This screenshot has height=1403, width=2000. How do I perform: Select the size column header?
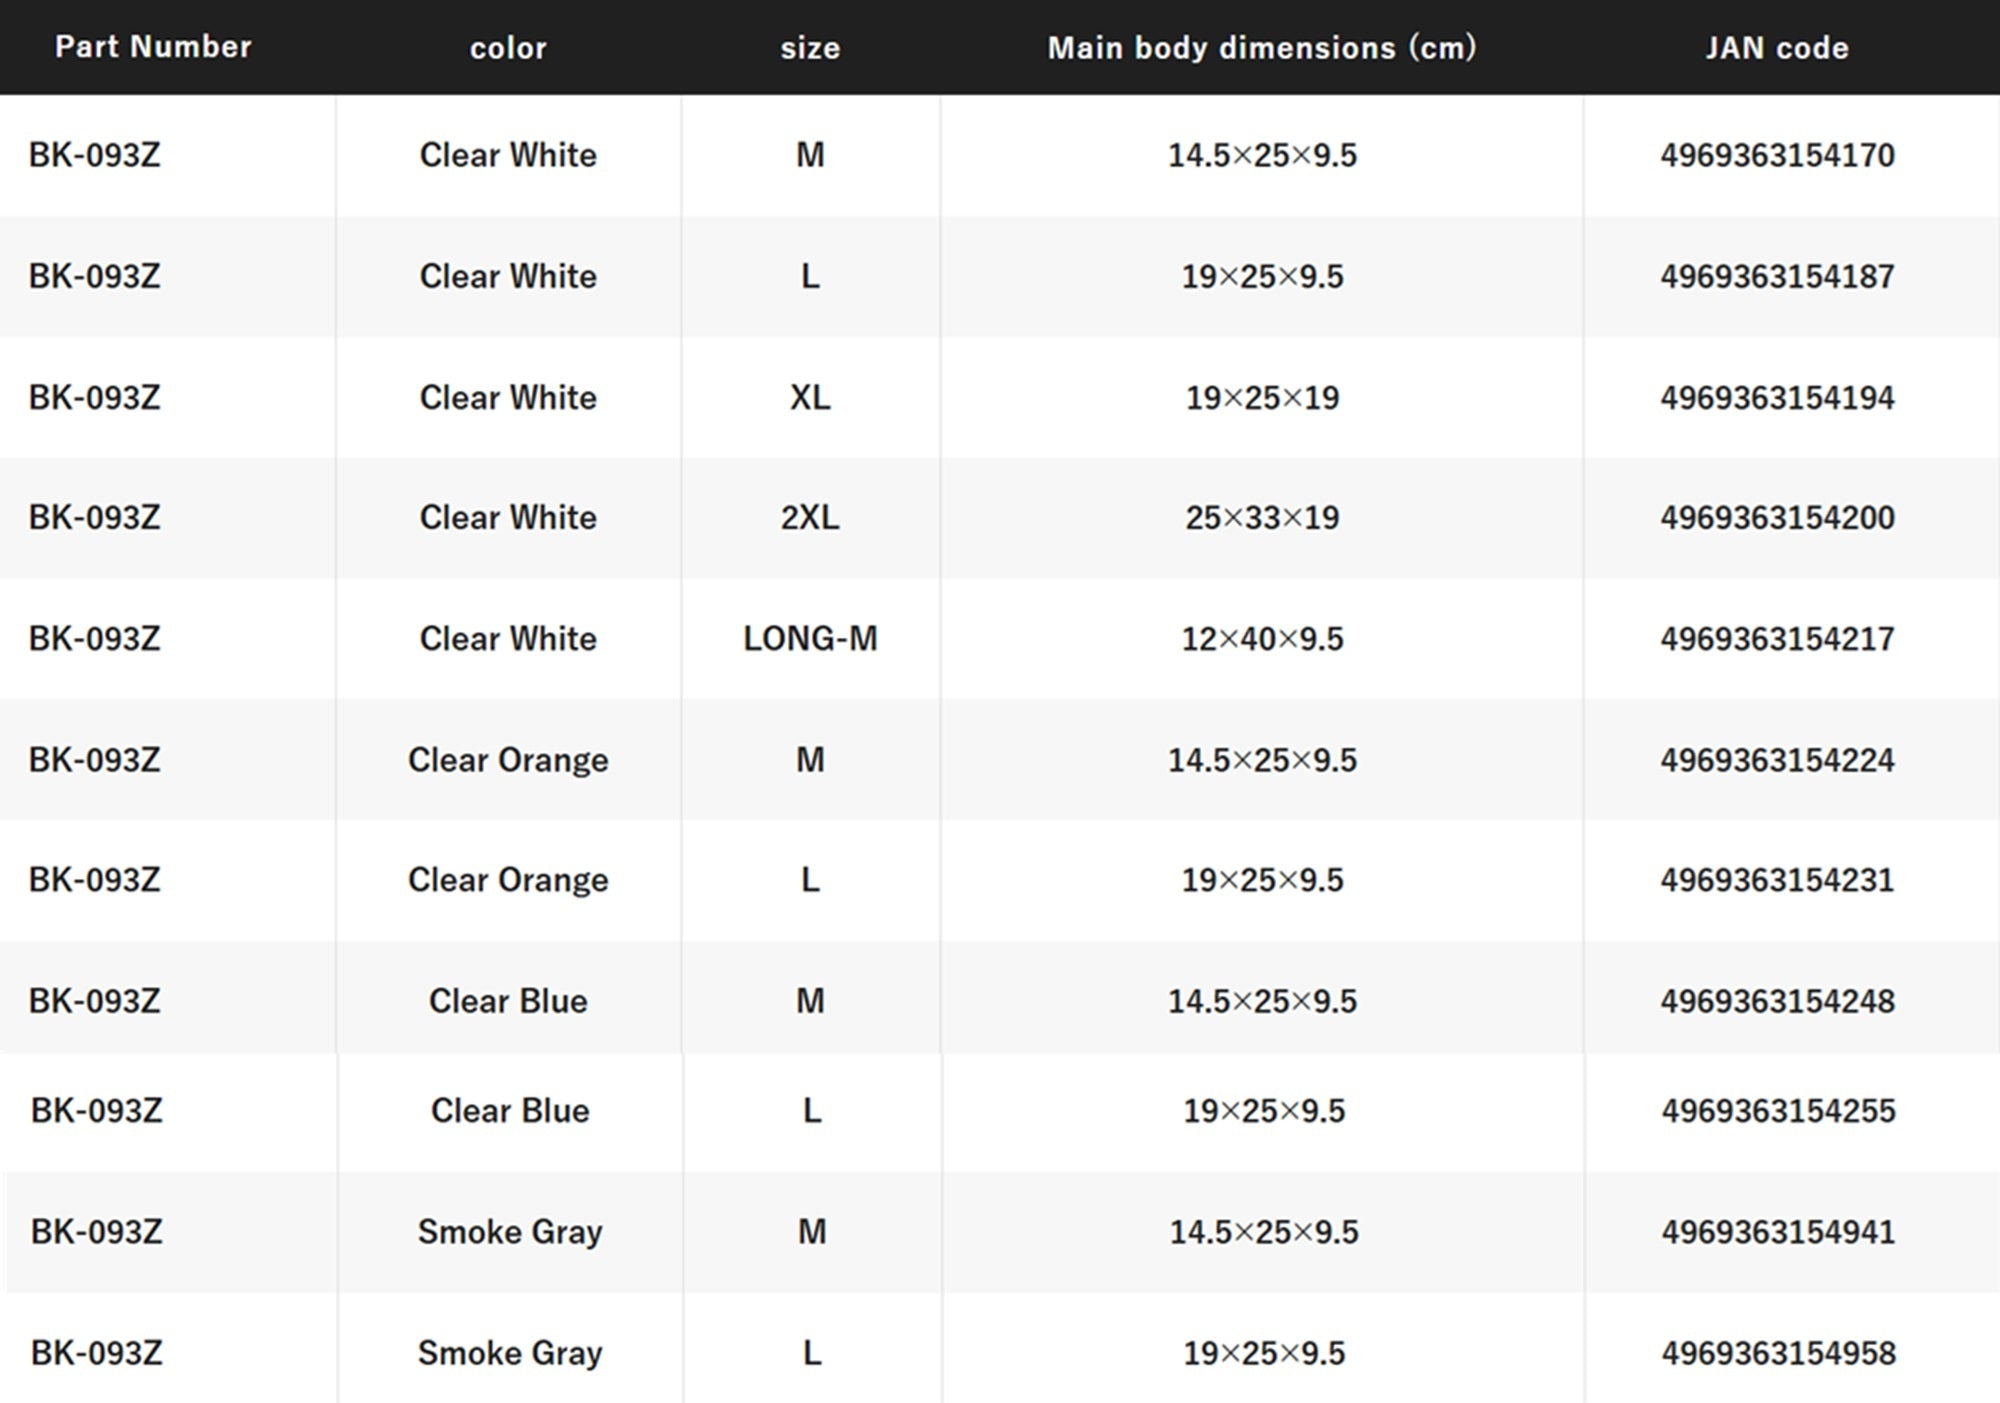pyautogui.click(x=810, y=48)
